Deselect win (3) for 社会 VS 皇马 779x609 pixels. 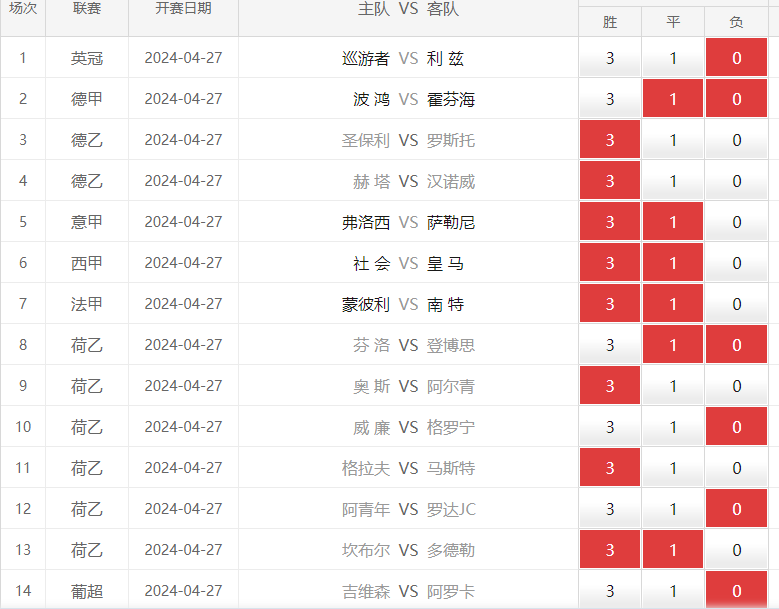pyautogui.click(x=610, y=263)
